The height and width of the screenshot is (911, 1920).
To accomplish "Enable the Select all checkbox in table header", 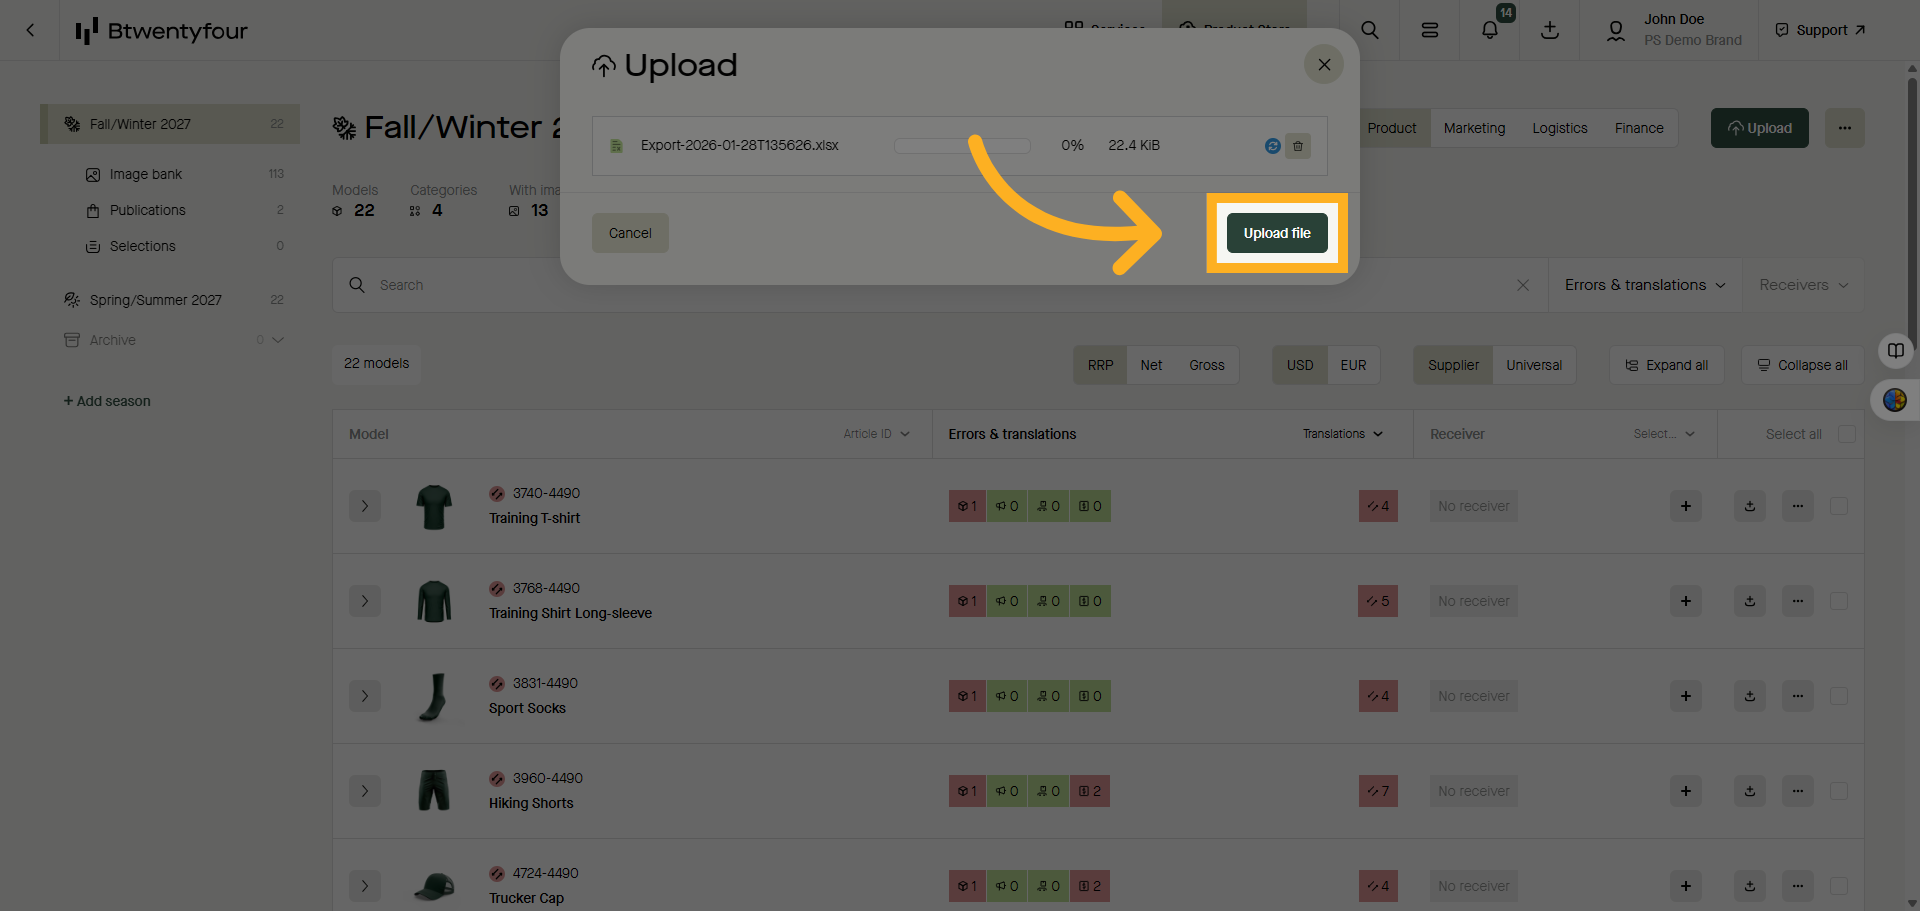I will pos(1845,434).
